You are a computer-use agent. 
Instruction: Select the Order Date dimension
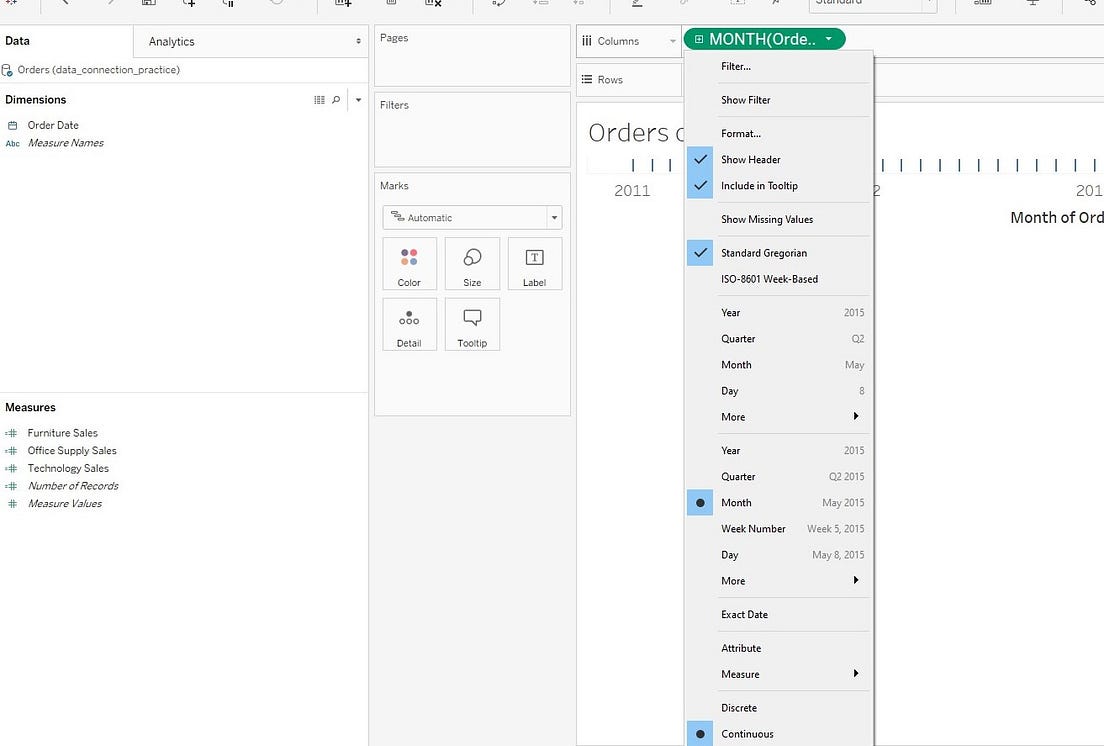[53, 125]
